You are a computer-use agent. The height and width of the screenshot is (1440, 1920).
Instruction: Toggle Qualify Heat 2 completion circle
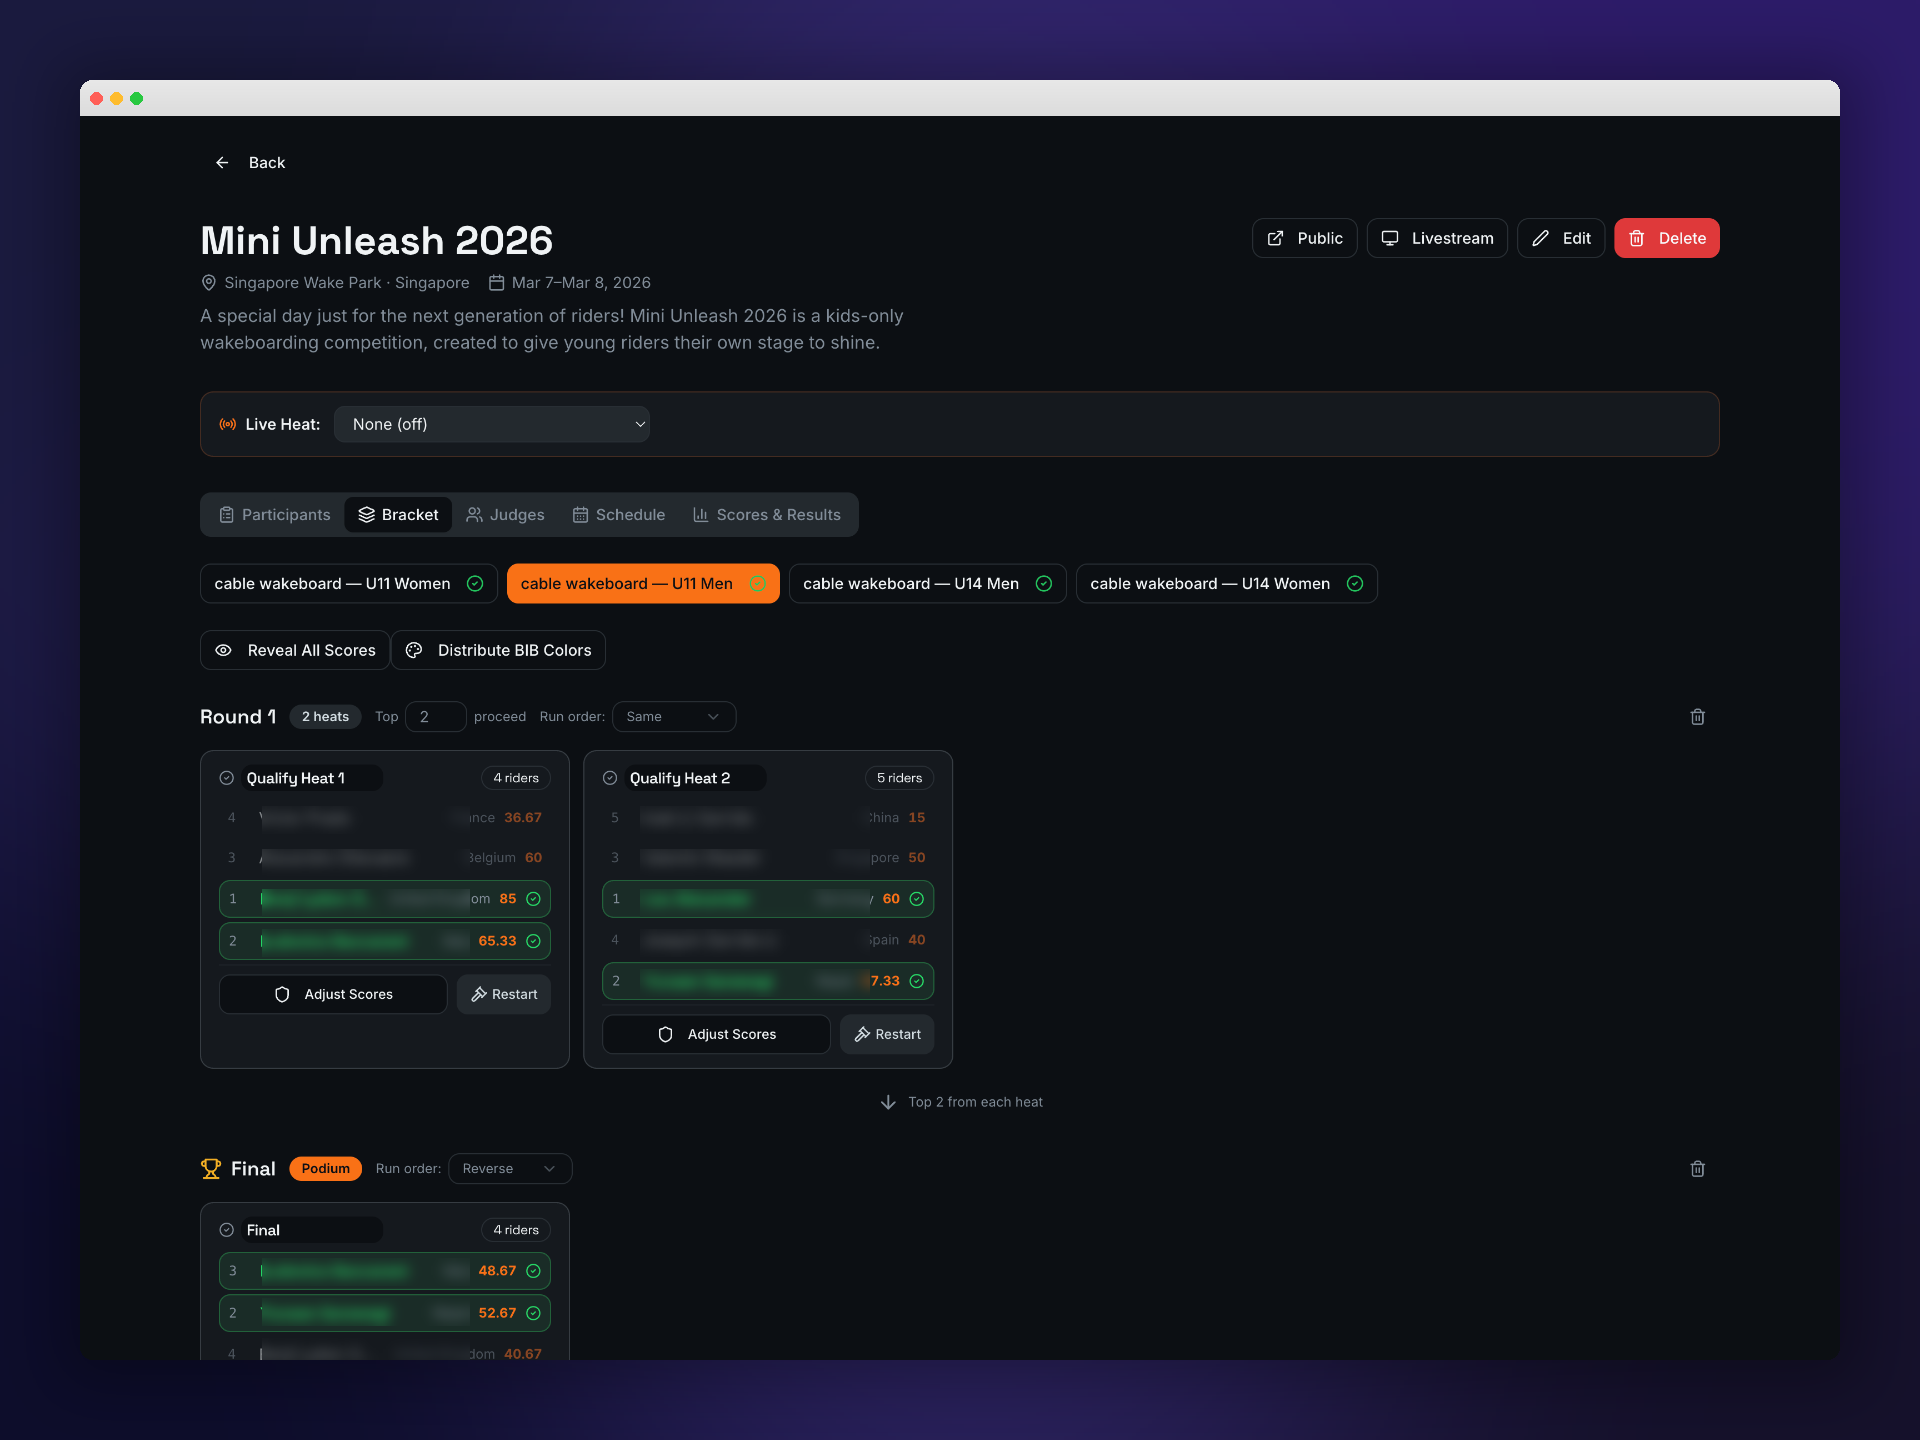click(610, 778)
